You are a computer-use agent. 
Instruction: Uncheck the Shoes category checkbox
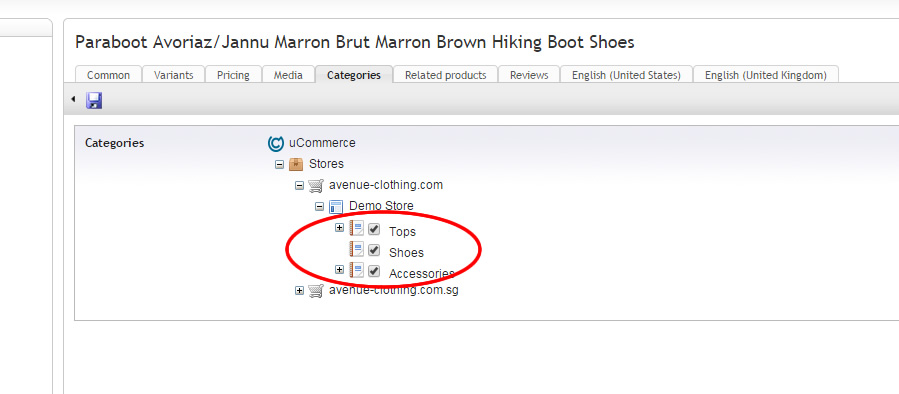(374, 250)
